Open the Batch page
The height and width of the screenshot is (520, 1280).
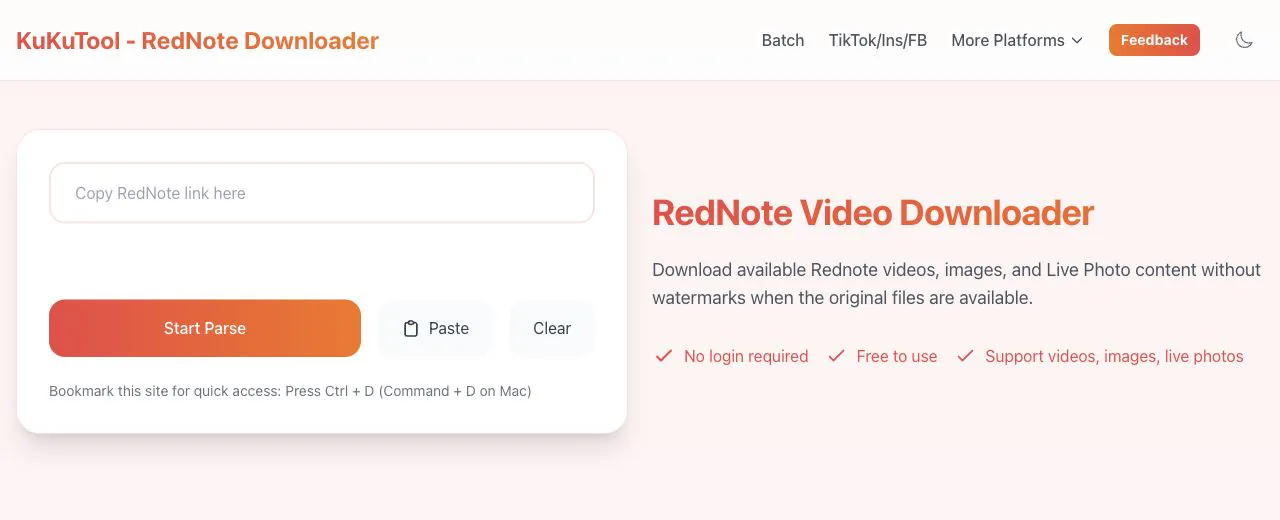pyautogui.click(x=783, y=40)
